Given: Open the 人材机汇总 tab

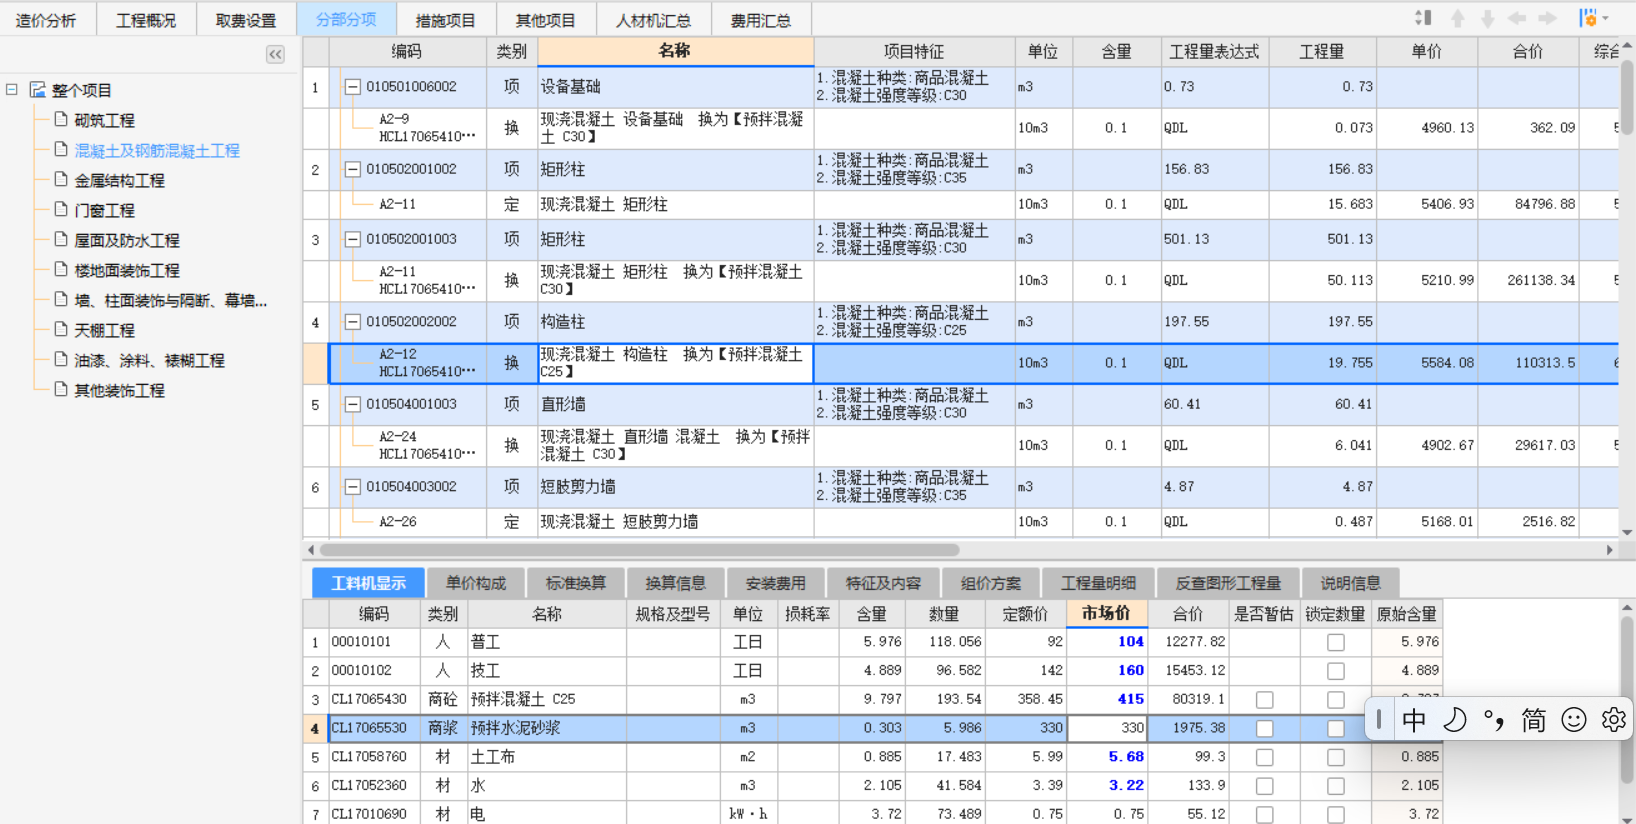Looking at the screenshot, I should (653, 20).
